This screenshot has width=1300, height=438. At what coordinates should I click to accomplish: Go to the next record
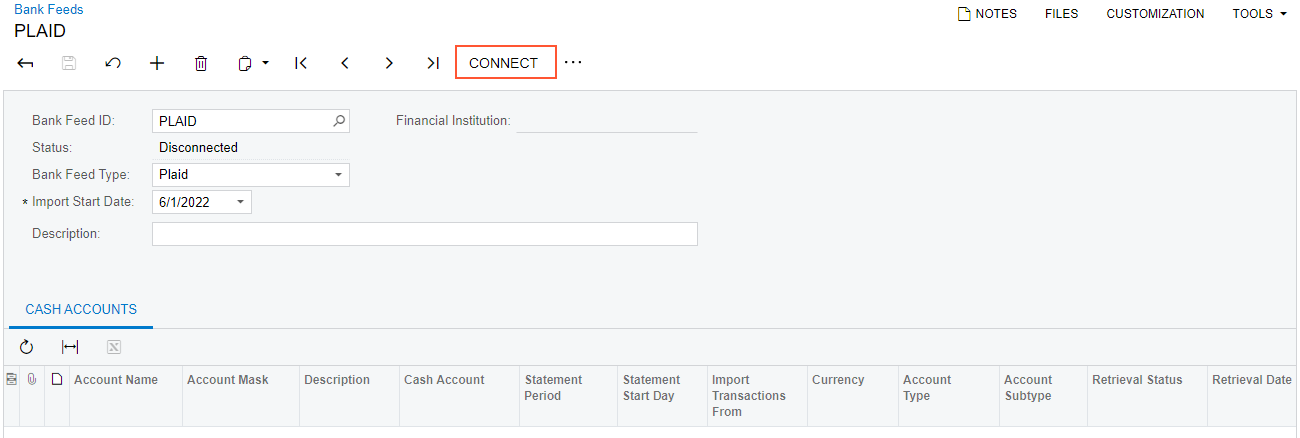[389, 63]
